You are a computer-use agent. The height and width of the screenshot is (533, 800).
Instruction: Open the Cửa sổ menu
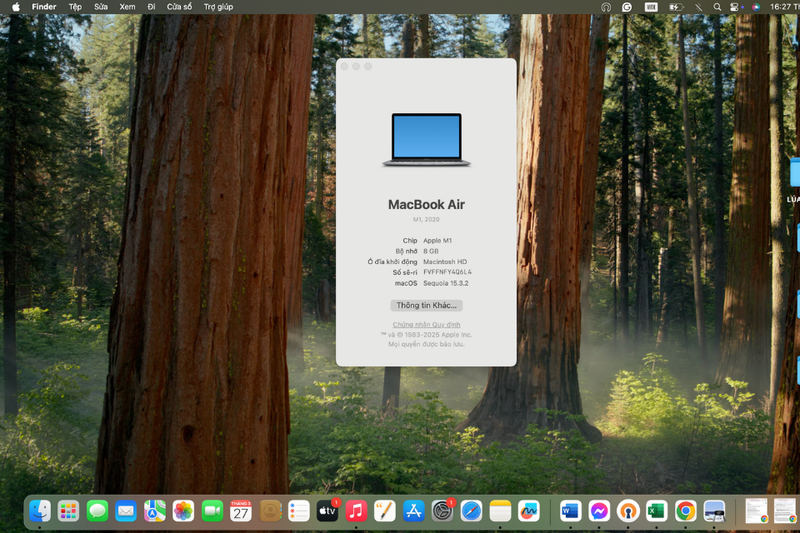pyautogui.click(x=180, y=7)
